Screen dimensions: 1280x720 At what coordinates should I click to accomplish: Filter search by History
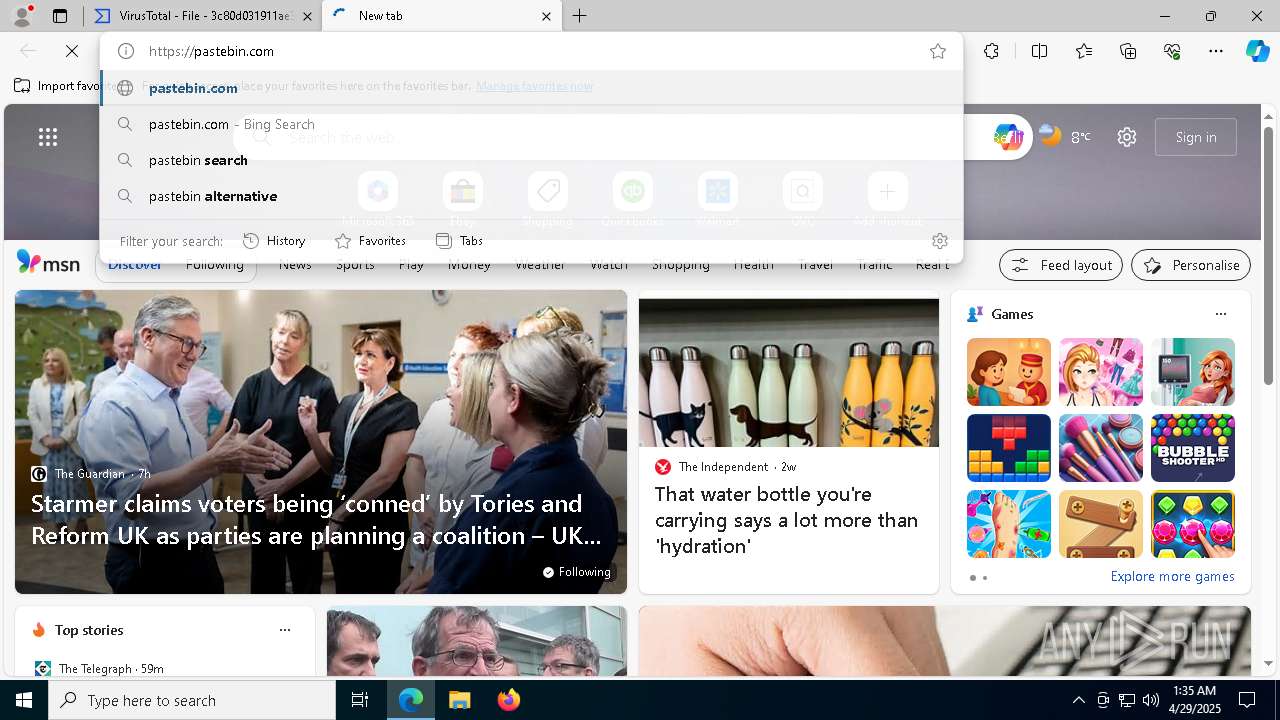[x=274, y=241]
